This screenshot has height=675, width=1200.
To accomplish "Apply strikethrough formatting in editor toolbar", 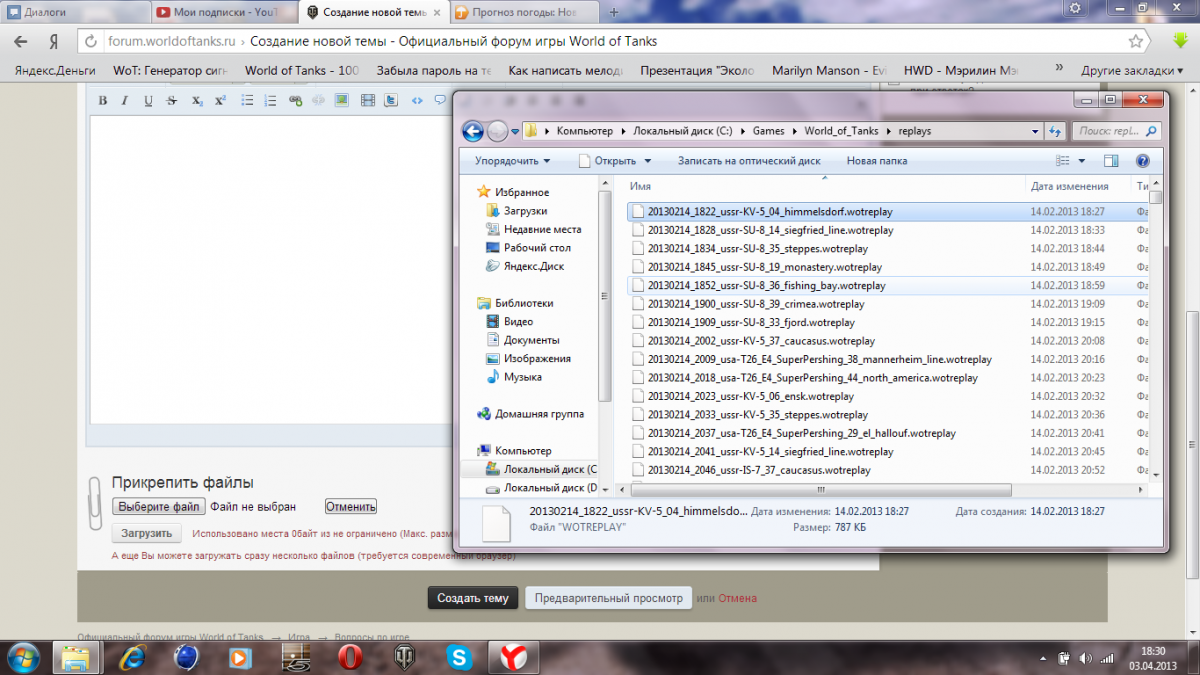I will pyautogui.click(x=172, y=101).
